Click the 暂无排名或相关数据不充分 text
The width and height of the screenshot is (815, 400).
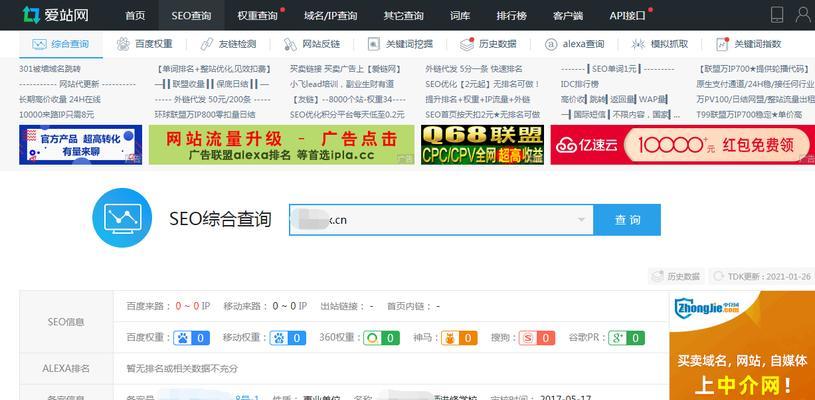(182, 368)
